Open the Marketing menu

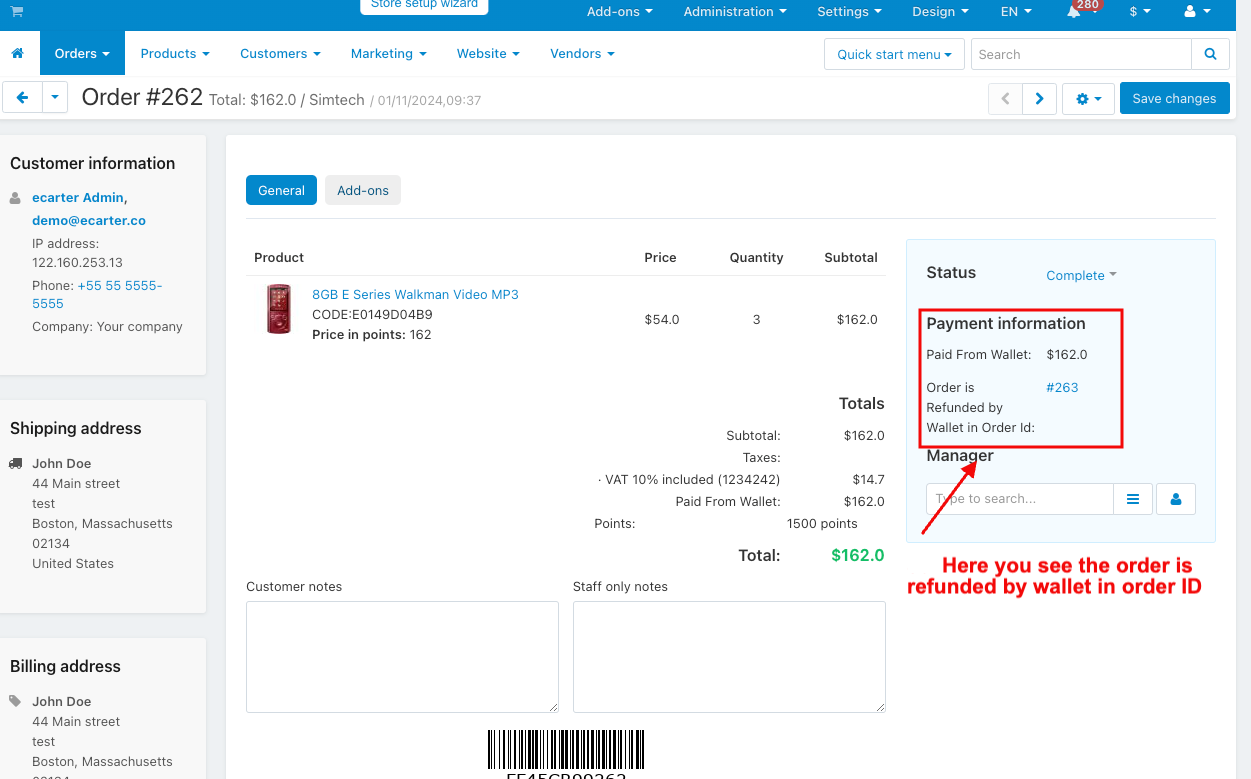(388, 54)
